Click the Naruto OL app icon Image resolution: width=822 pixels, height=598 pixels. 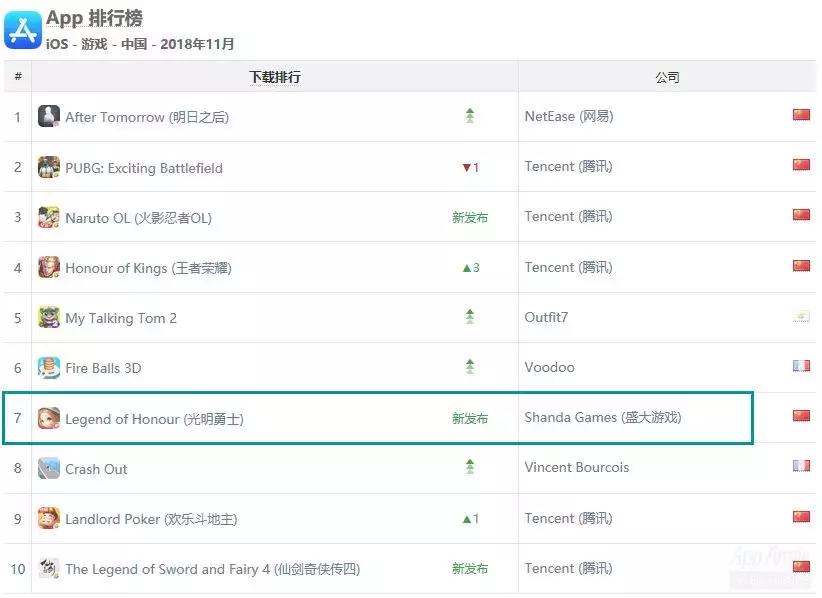48,217
